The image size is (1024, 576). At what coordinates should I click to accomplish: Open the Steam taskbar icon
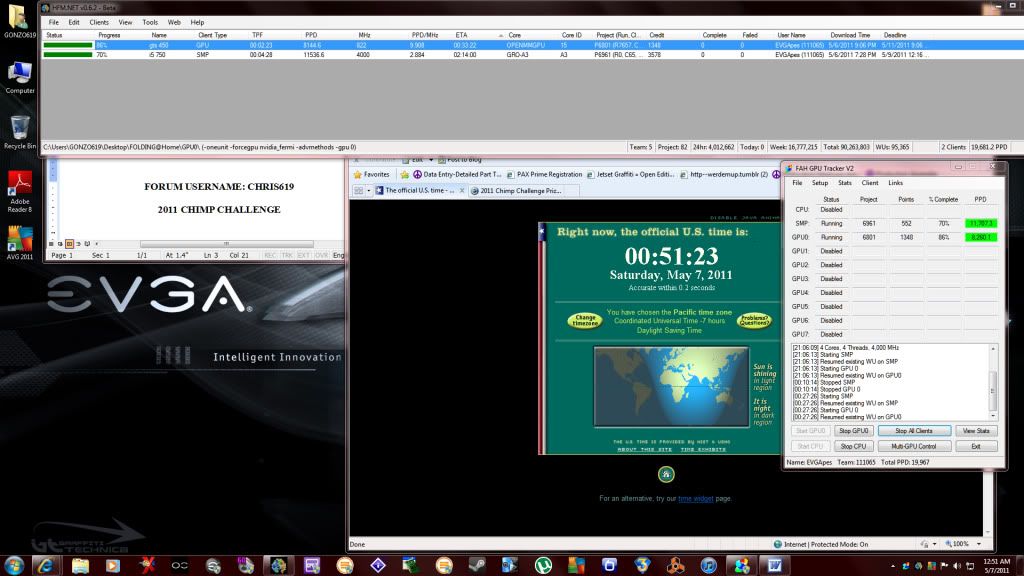tap(476, 565)
